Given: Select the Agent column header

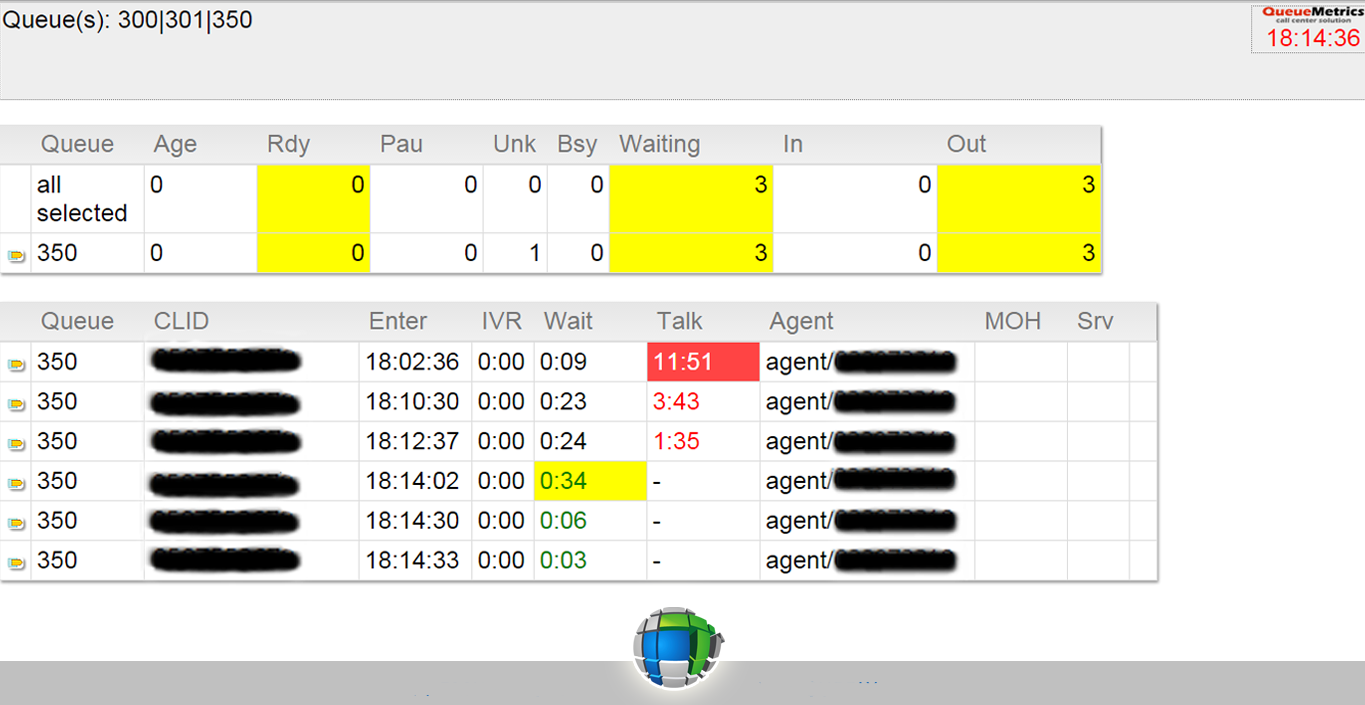Looking at the screenshot, I should 801,321.
